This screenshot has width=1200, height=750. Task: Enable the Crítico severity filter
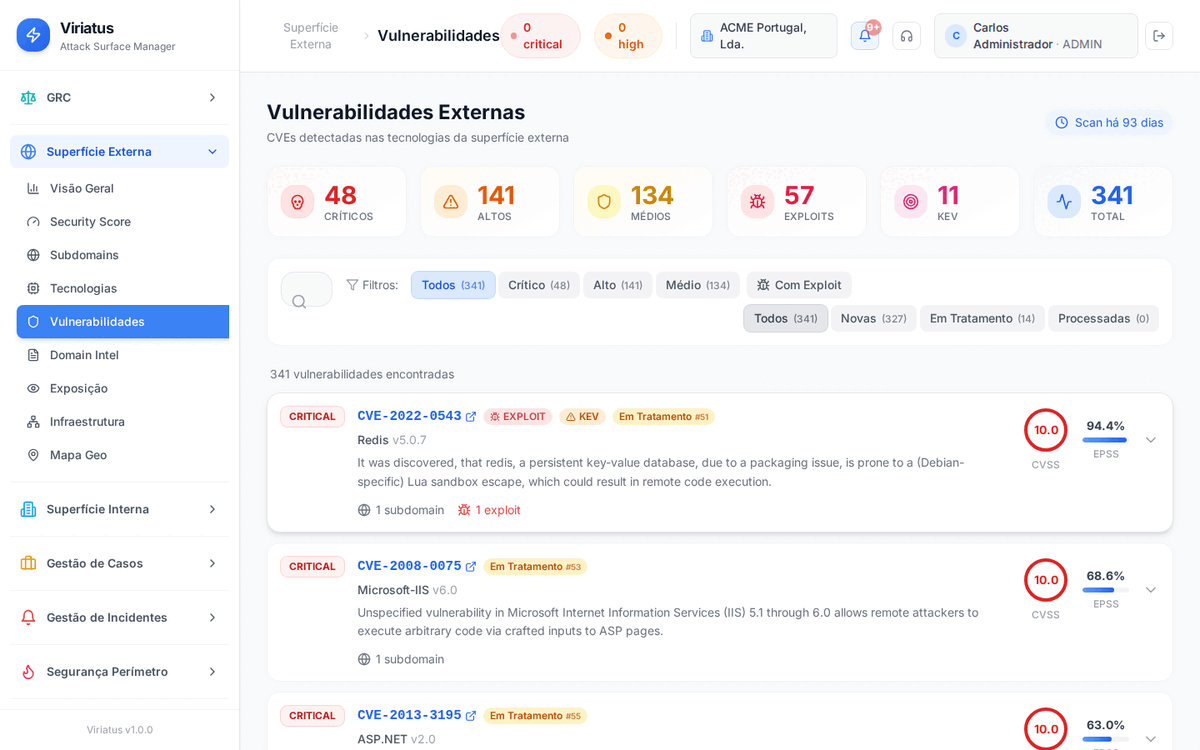(x=538, y=285)
